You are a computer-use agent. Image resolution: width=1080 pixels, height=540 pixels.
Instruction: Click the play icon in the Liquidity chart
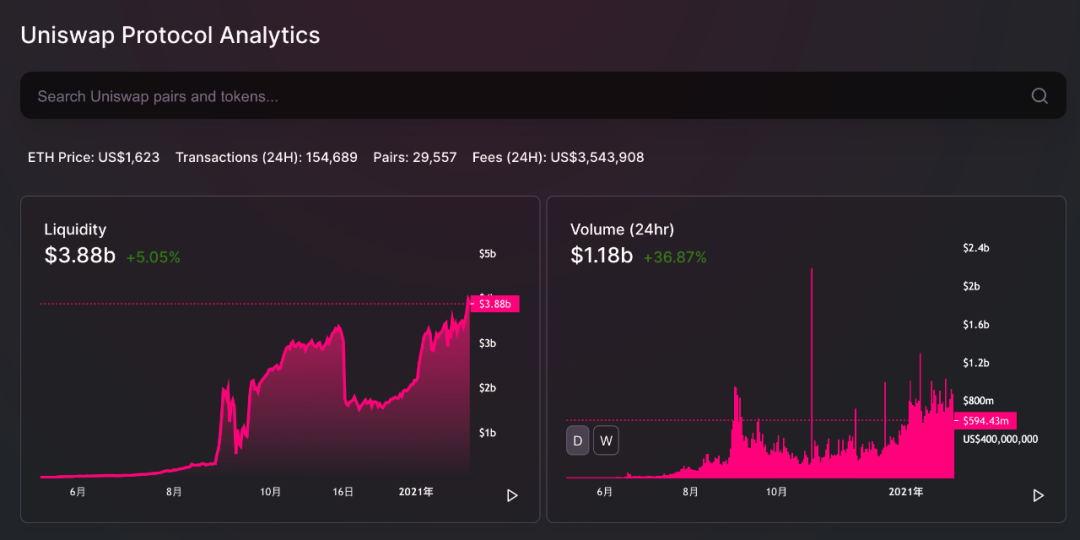(x=512, y=495)
